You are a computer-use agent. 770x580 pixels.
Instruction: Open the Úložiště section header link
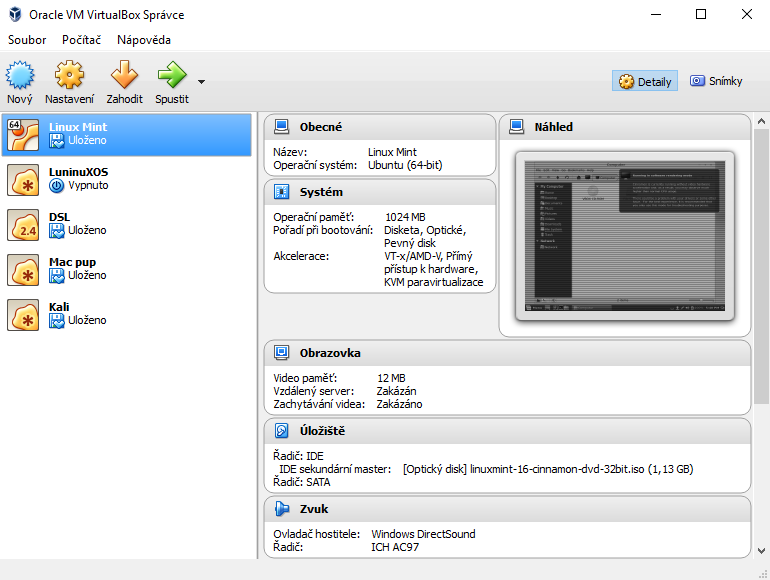[322, 431]
